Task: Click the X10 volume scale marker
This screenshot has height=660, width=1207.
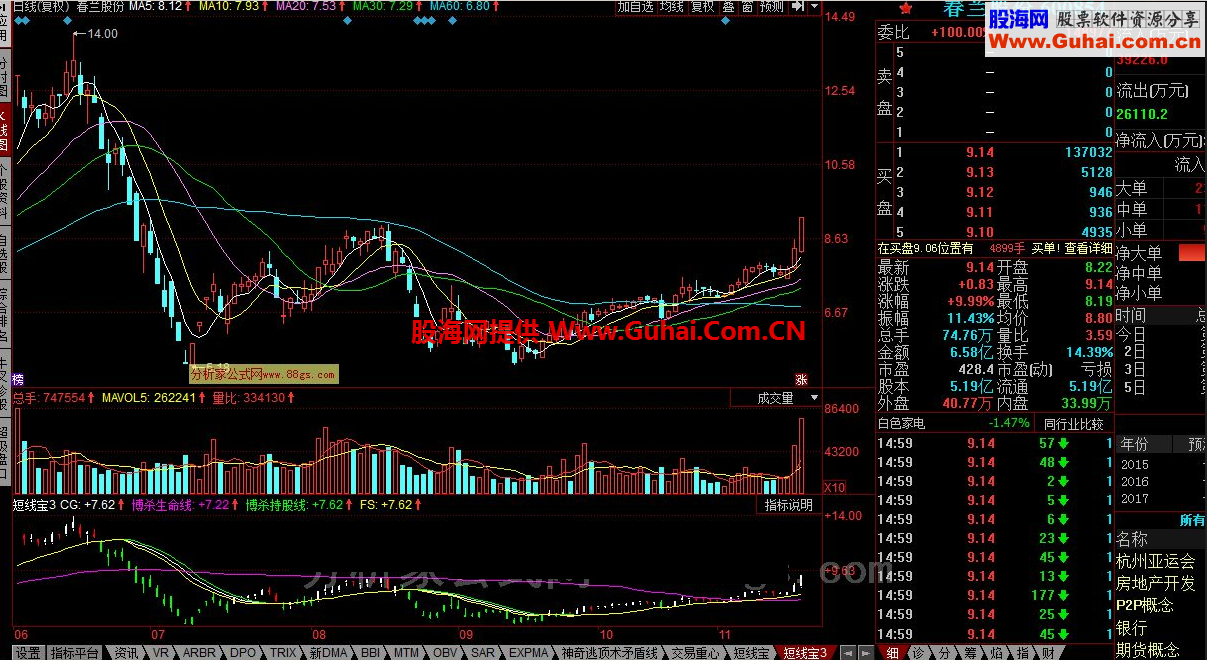Action: point(834,487)
